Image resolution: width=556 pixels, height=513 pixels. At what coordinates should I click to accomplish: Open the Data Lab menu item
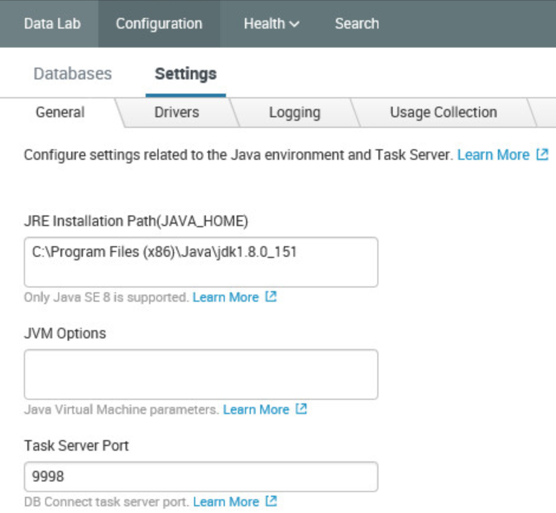(52, 24)
